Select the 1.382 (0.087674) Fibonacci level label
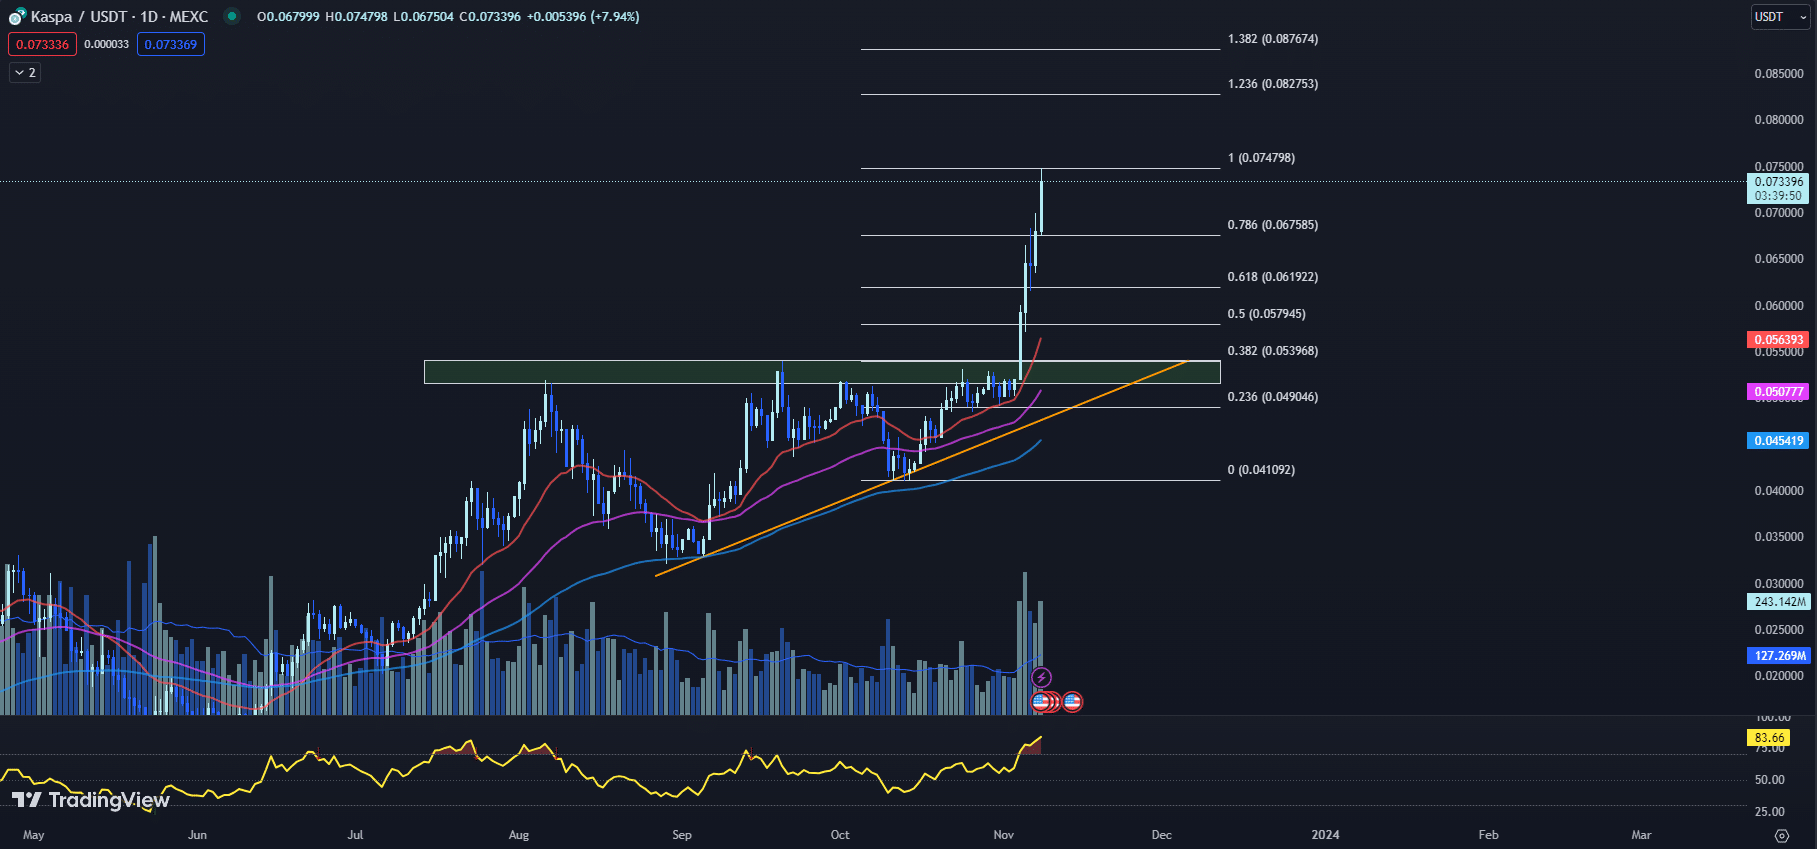The height and width of the screenshot is (849, 1817). coord(1272,39)
